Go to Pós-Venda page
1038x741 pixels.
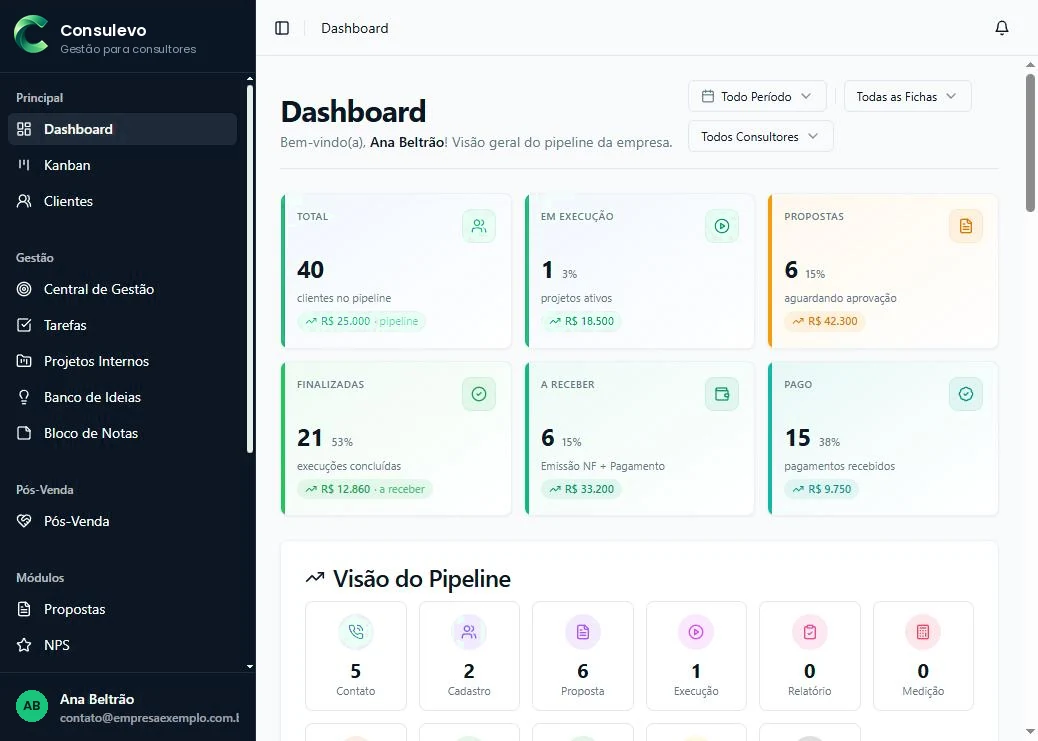pyautogui.click(x=122, y=520)
